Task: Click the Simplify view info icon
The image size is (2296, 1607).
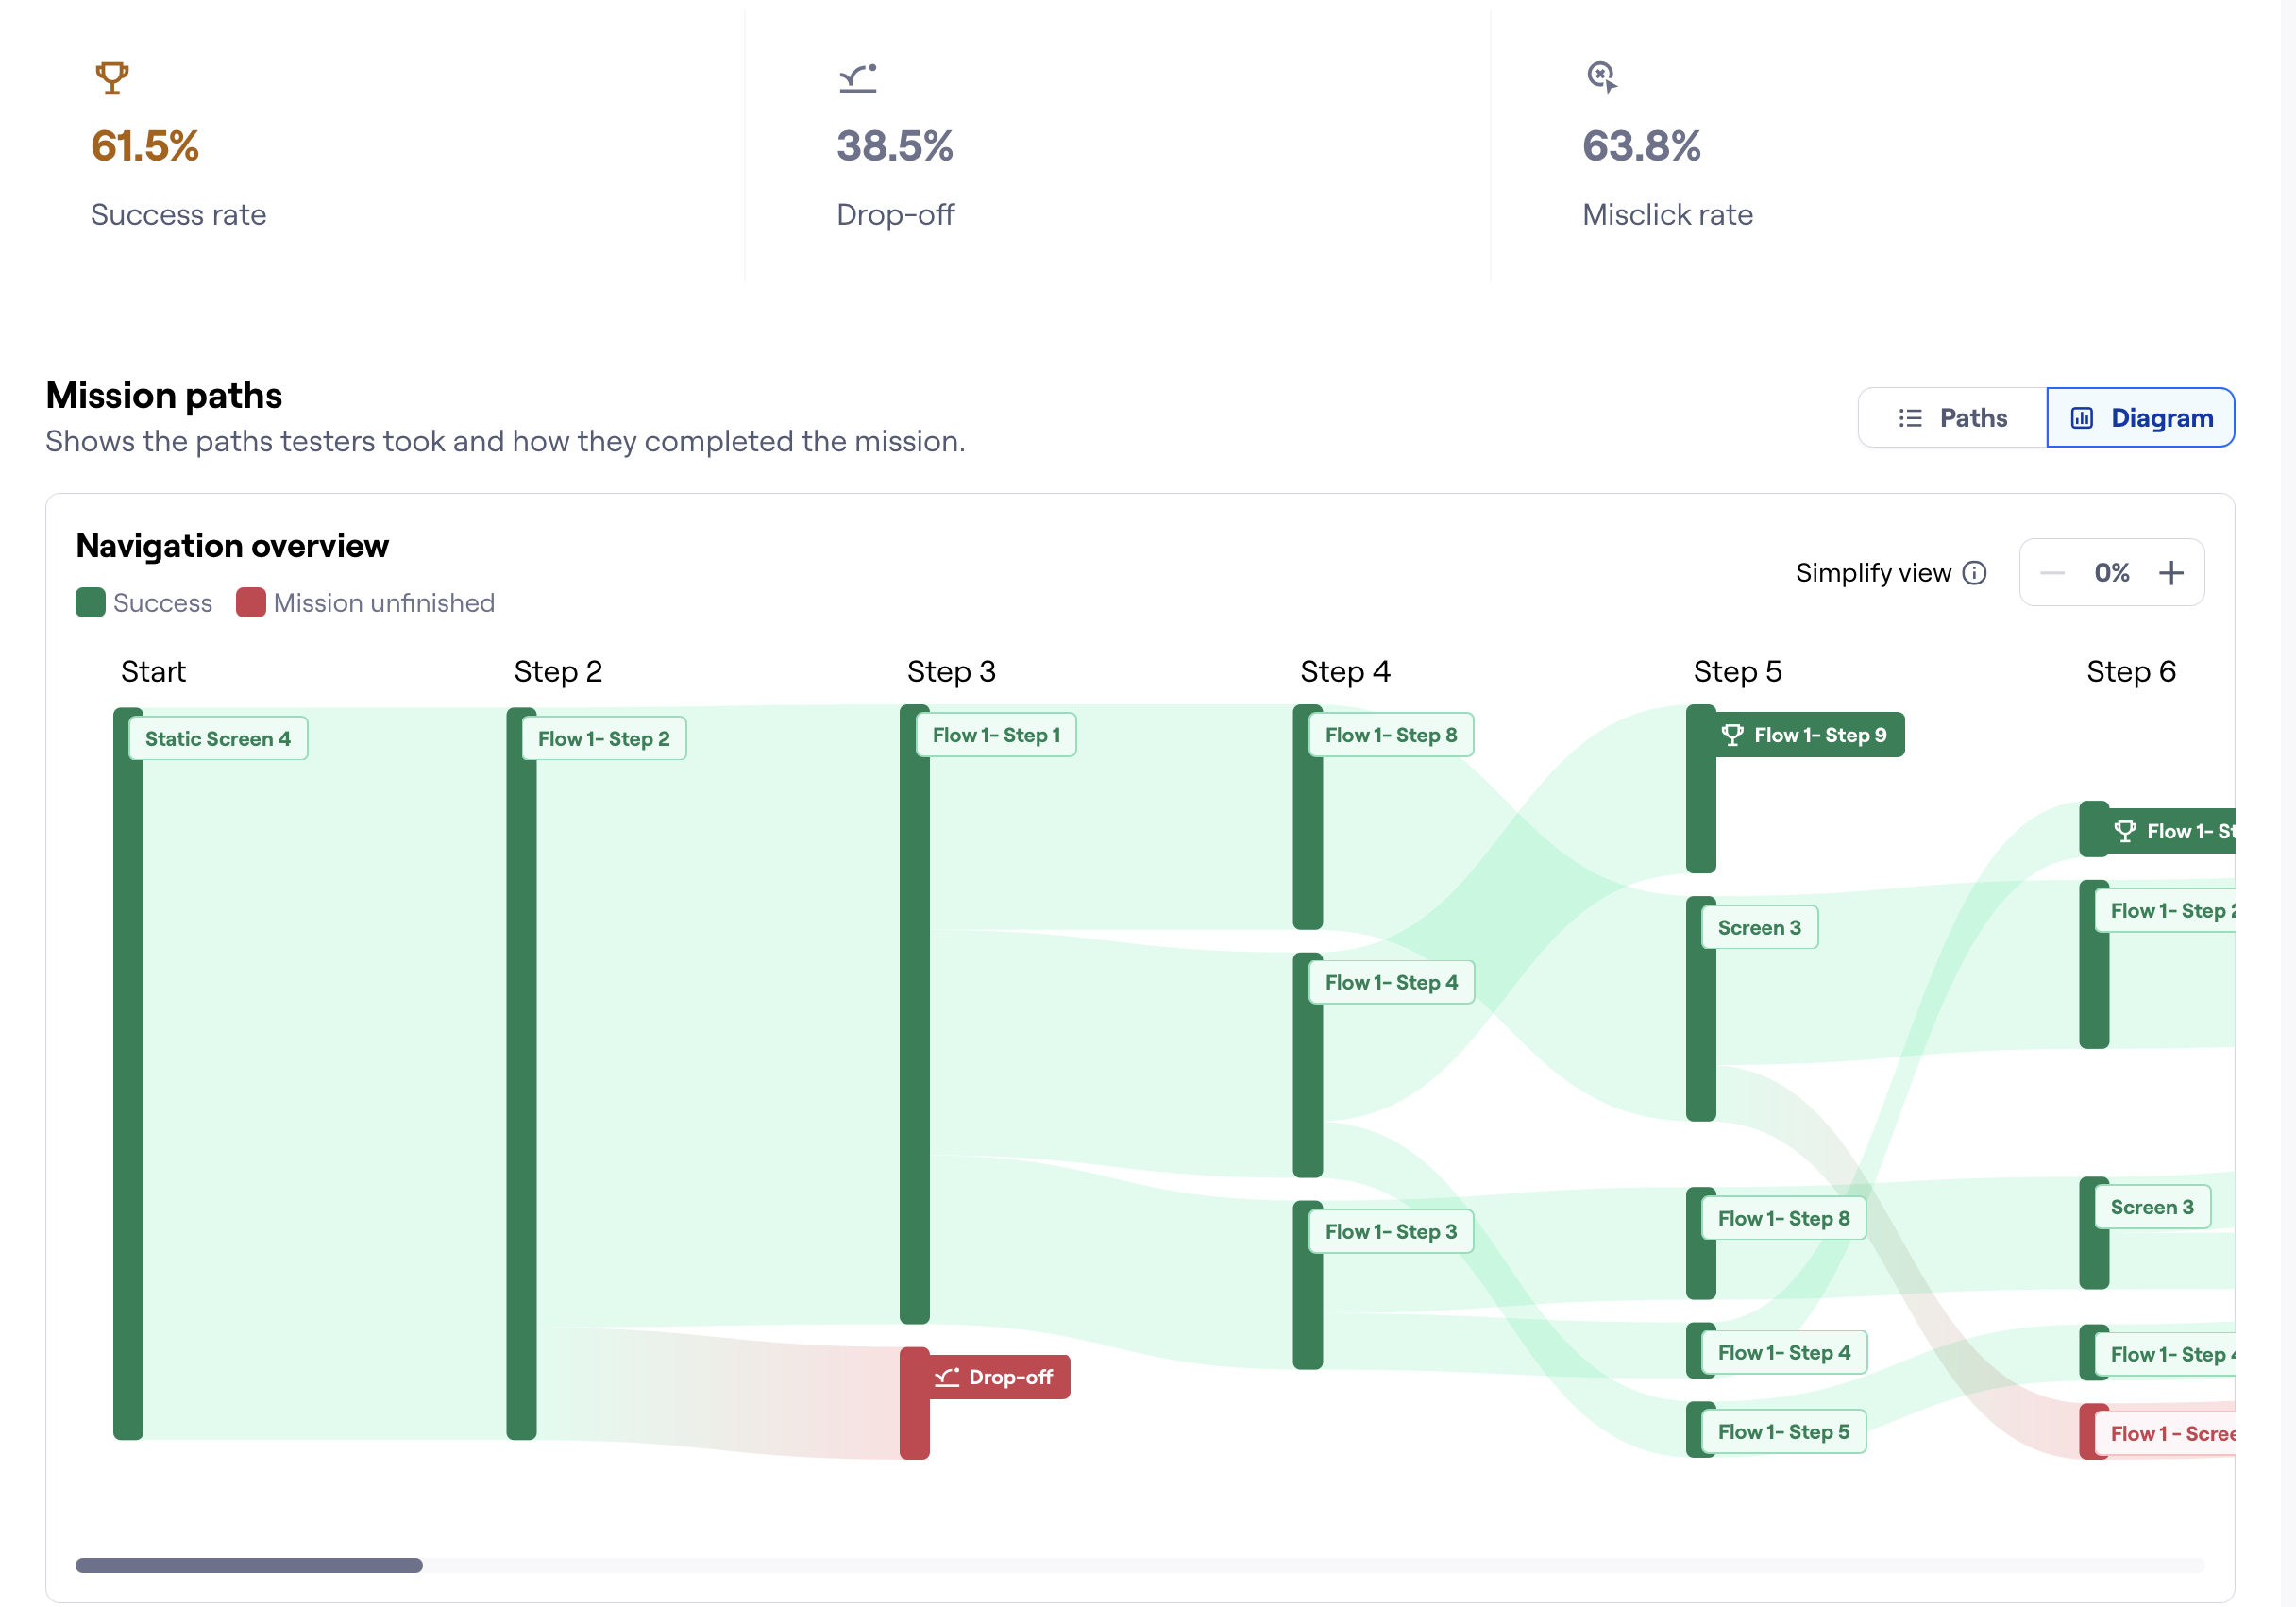Action: coord(1974,573)
